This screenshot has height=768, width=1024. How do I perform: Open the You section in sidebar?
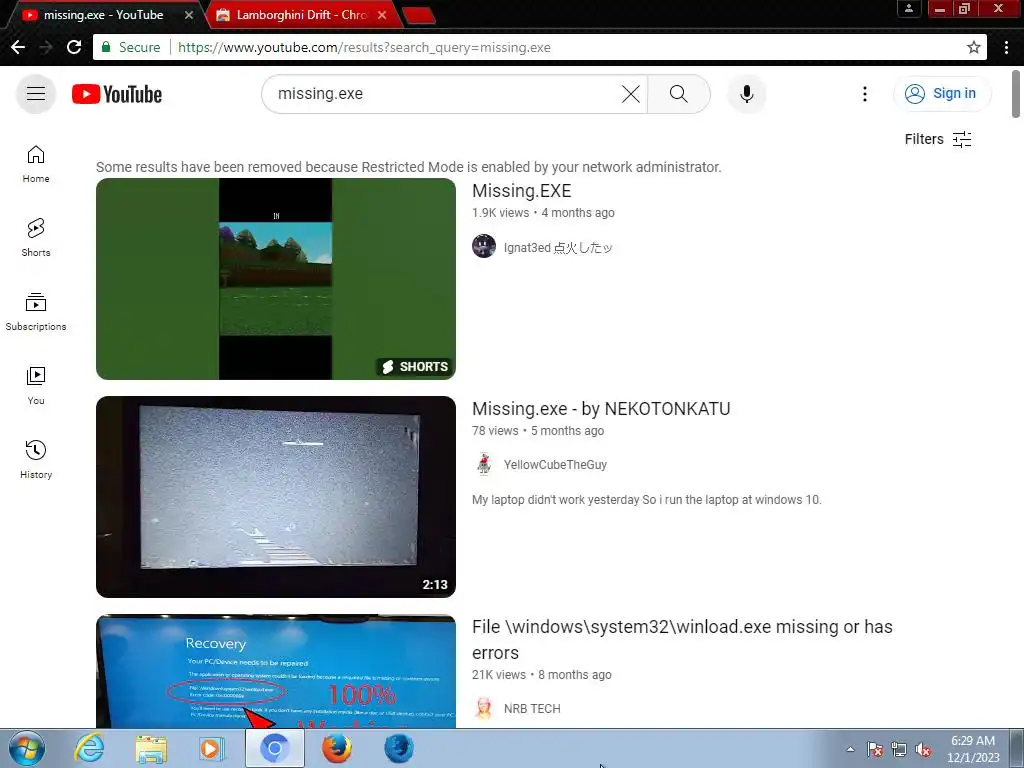click(x=36, y=386)
